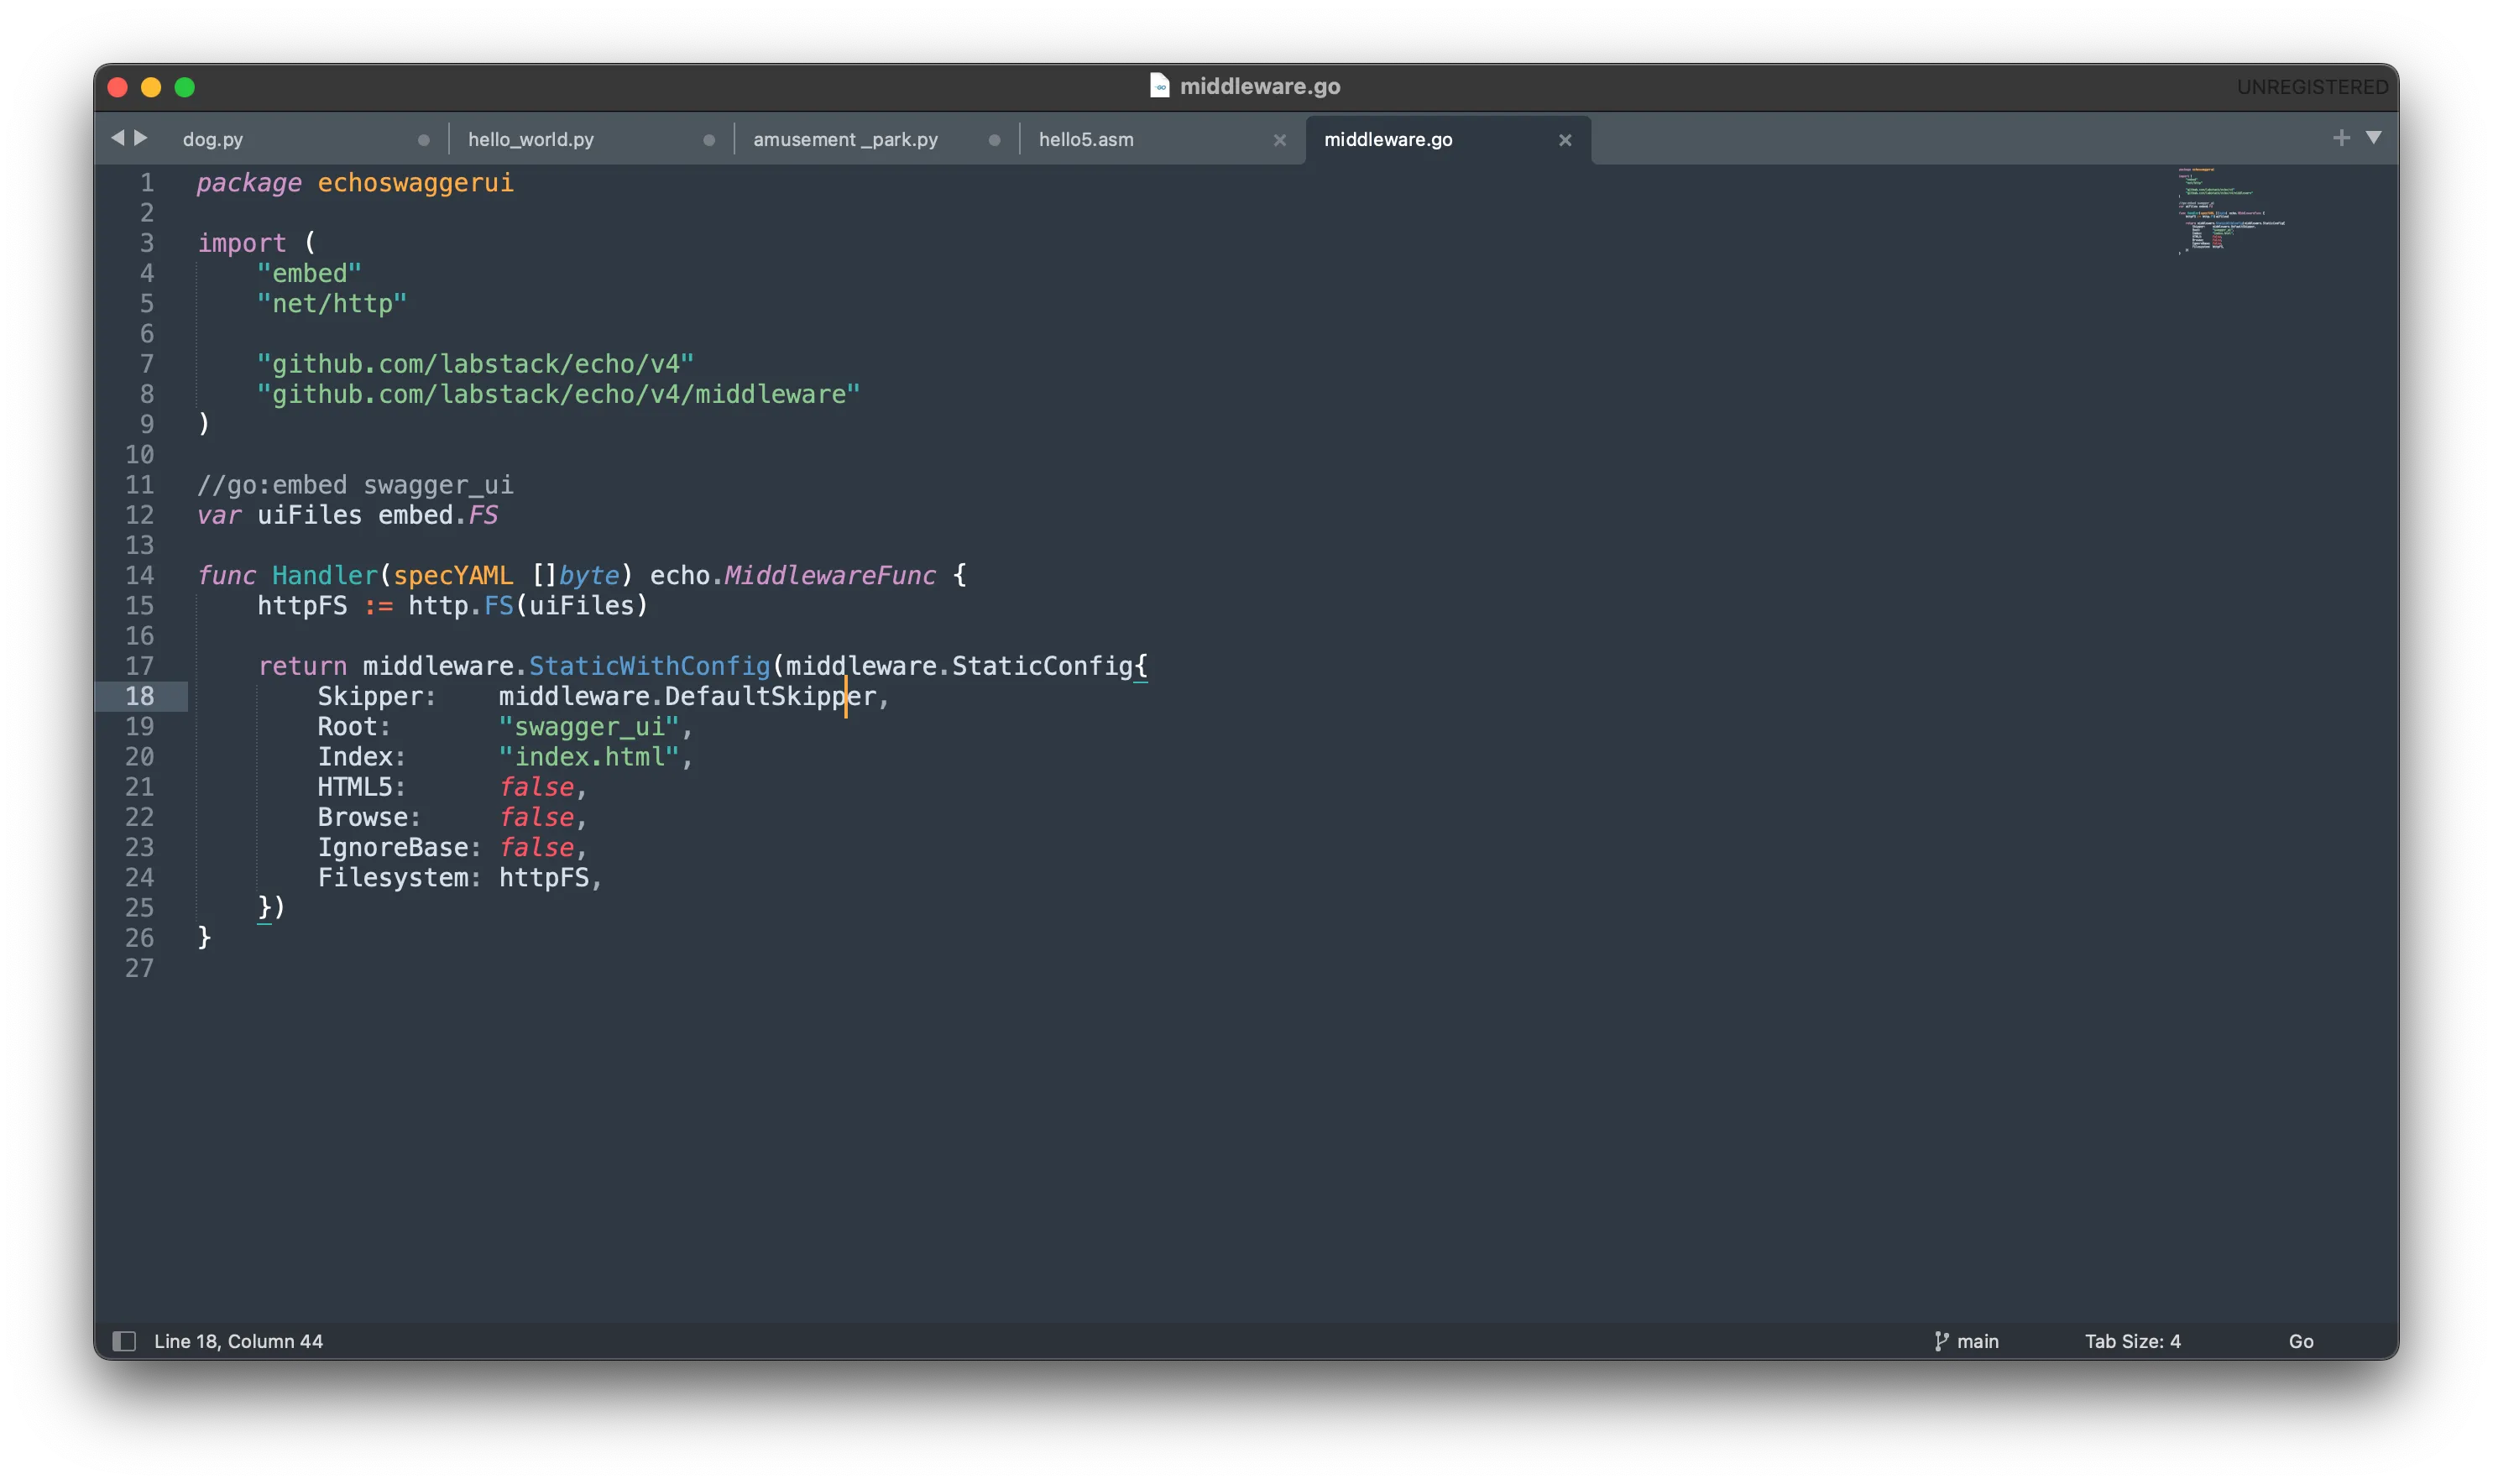Open the Tab Size: 4 setting

pos(2133,1341)
